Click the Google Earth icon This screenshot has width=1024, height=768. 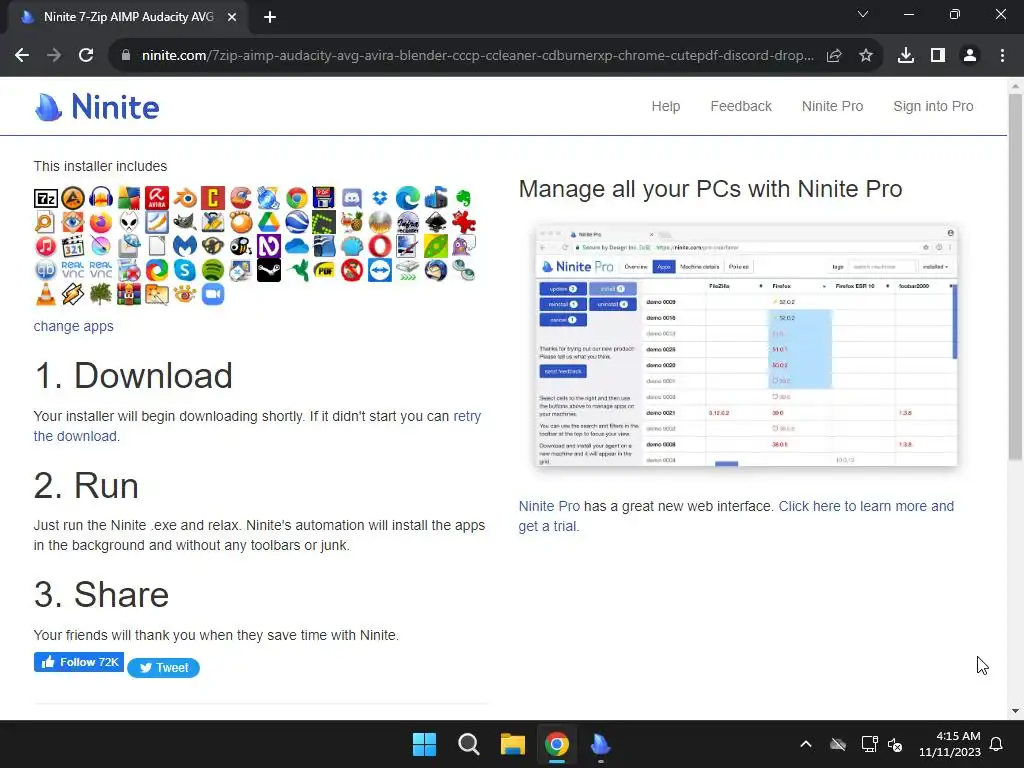[296, 223]
